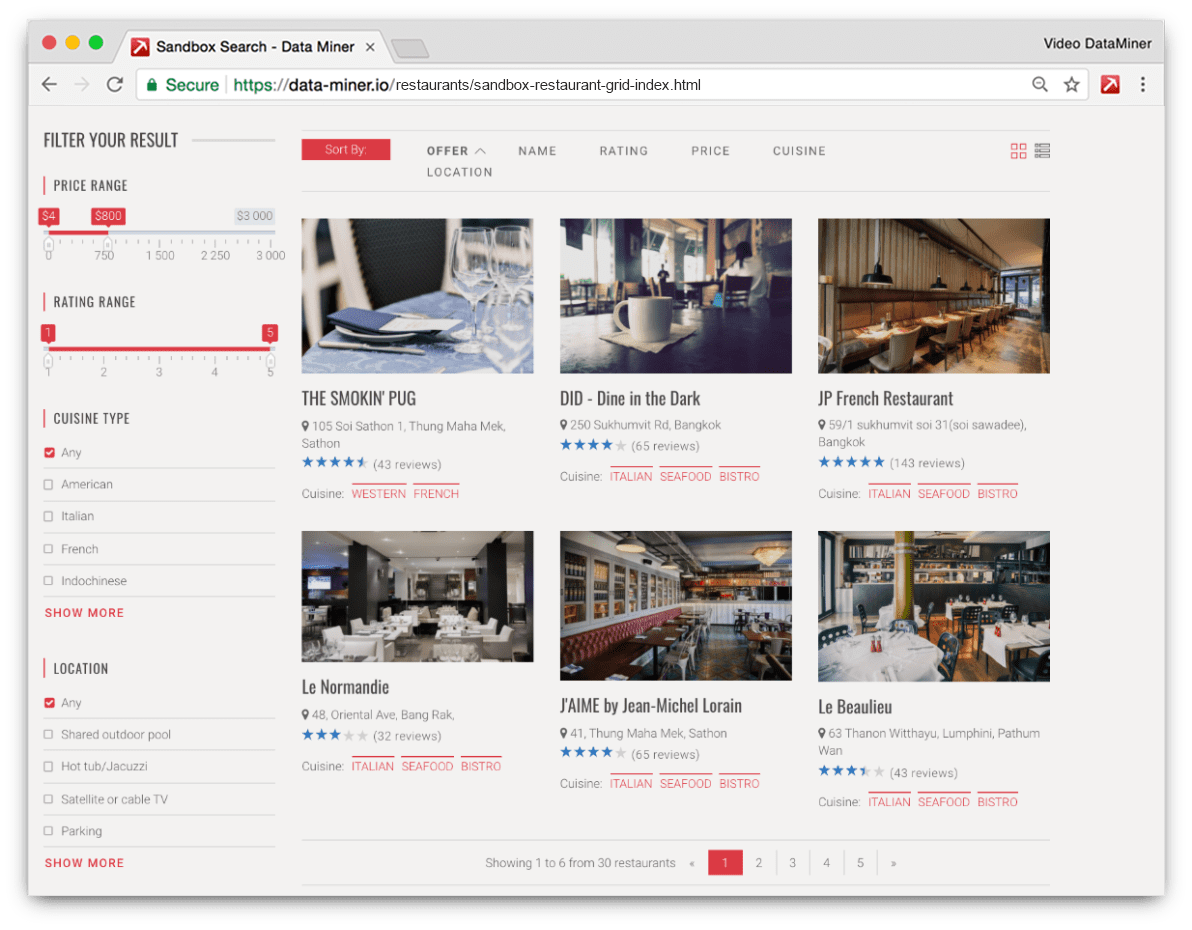Uncheck the Any cuisine checkbox
Screen dimensions: 1192x930
(47, 452)
